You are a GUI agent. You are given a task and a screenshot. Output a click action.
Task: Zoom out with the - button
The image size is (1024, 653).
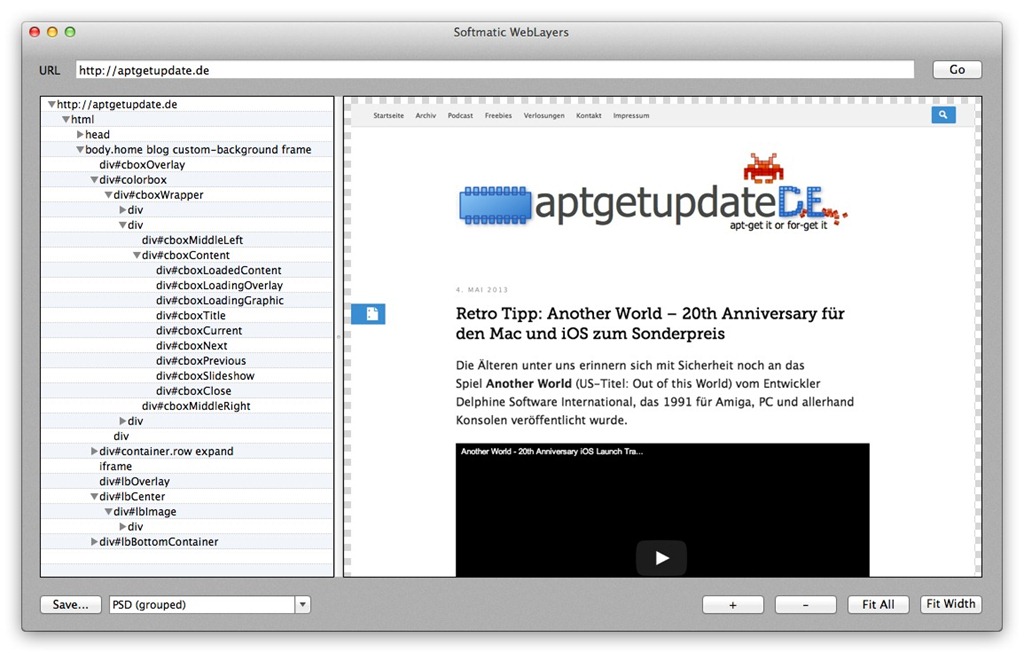click(x=805, y=605)
